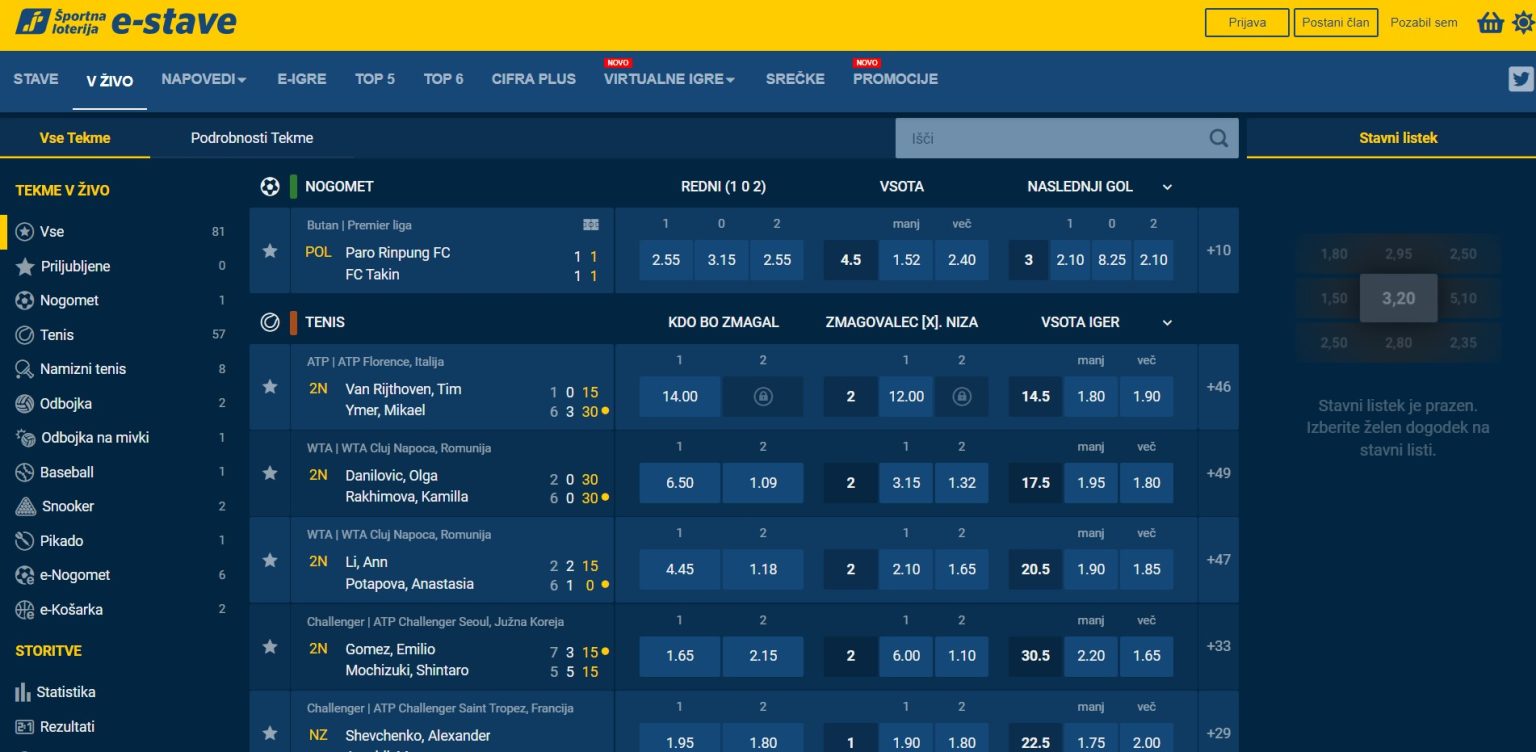This screenshot has height=752, width=1536.
Task: Open Statistika under Storitve
Action: pyautogui.click(x=65, y=692)
